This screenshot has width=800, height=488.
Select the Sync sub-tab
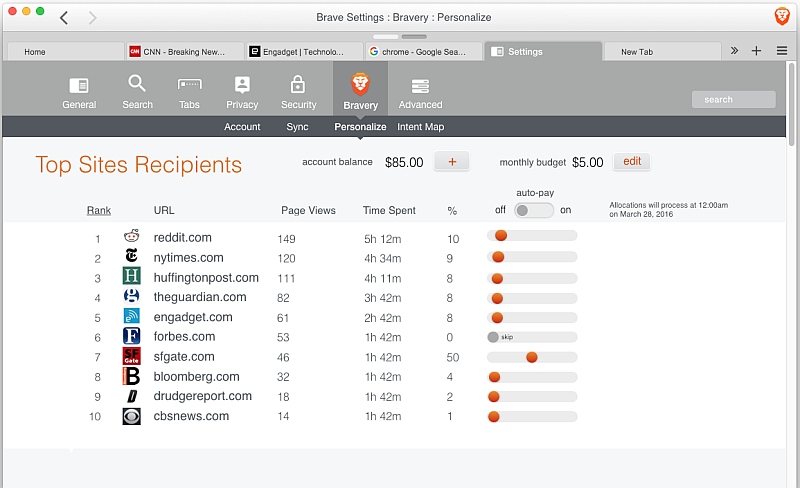point(297,127)
